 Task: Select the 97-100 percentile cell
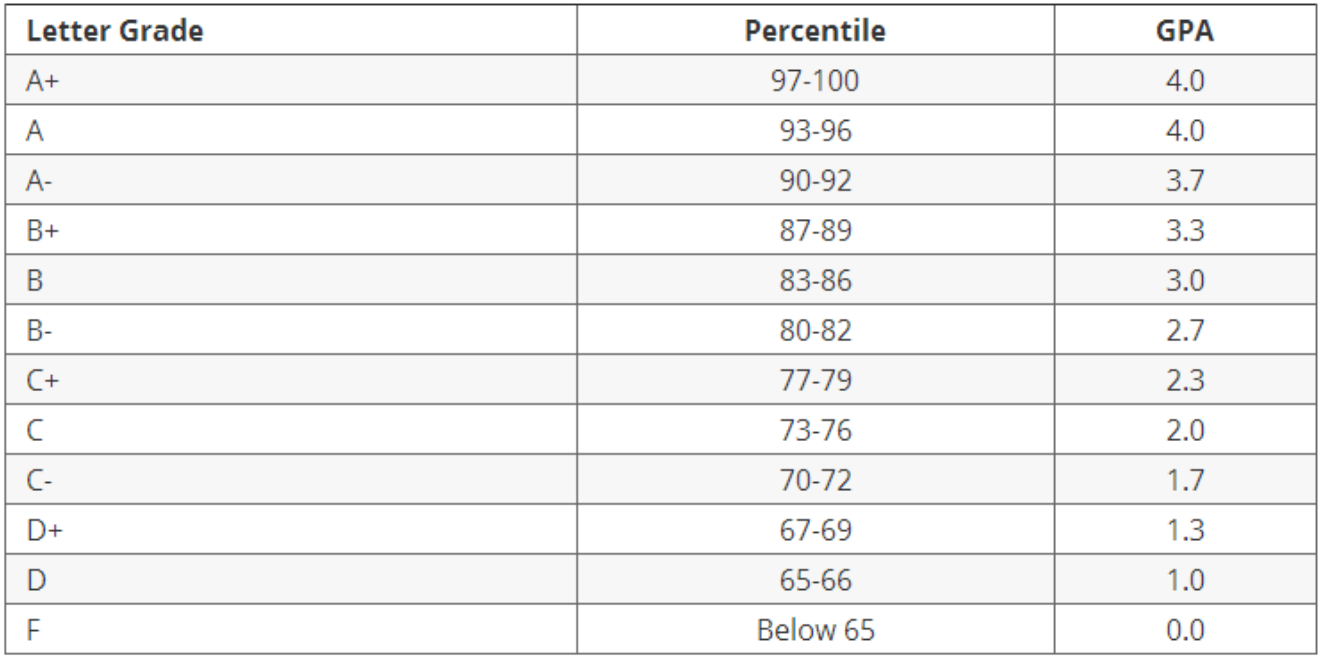(815, 81)
